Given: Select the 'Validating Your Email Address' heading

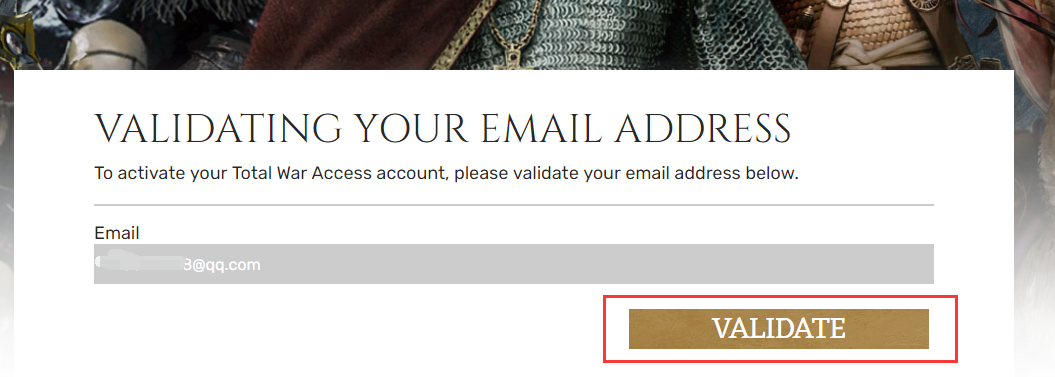Looking at the screenshot, I should point(442,129).
